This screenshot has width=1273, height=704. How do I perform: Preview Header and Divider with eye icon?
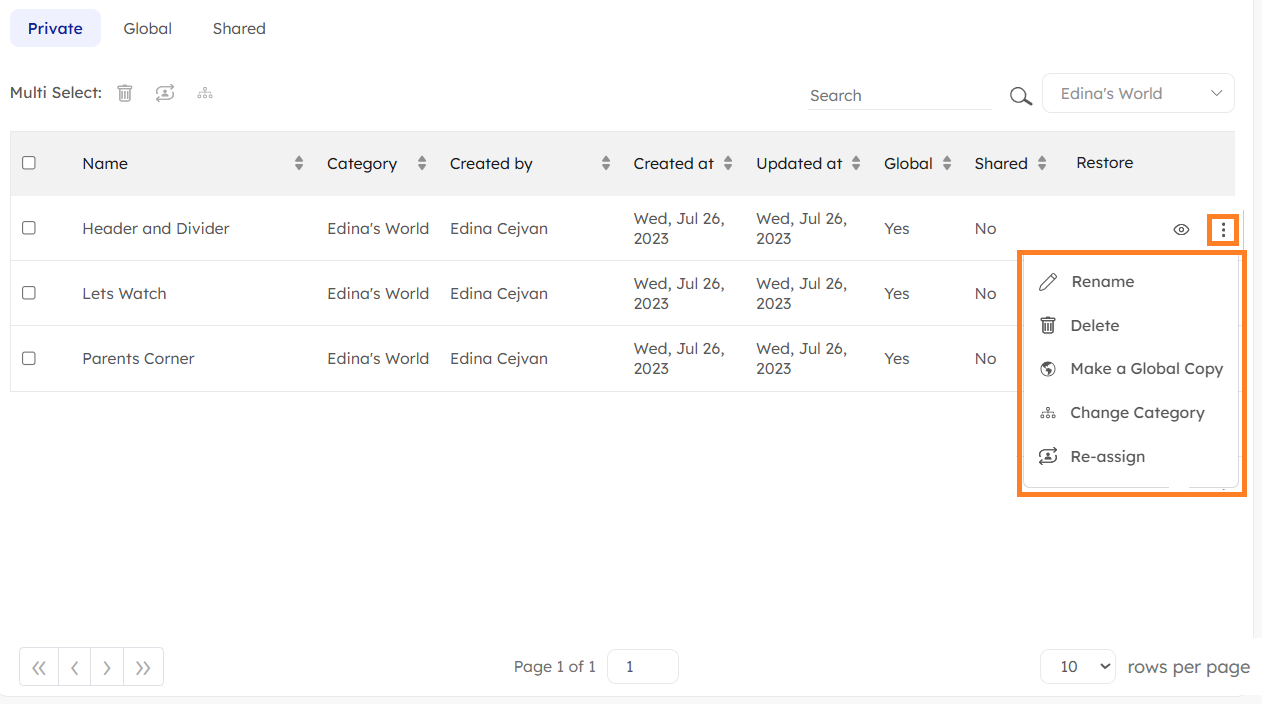[x=1181, y=230]
